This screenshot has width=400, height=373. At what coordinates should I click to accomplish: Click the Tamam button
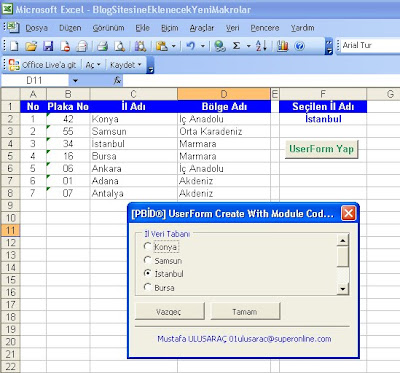pyautogui.click(x=245, y=311)
